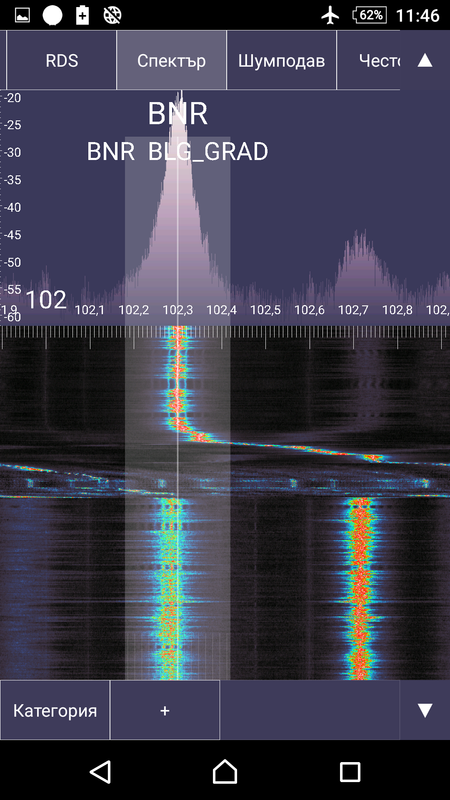Tap the 102,2 frequency label
The image size is (450, 800).
(x=134, y=309)
